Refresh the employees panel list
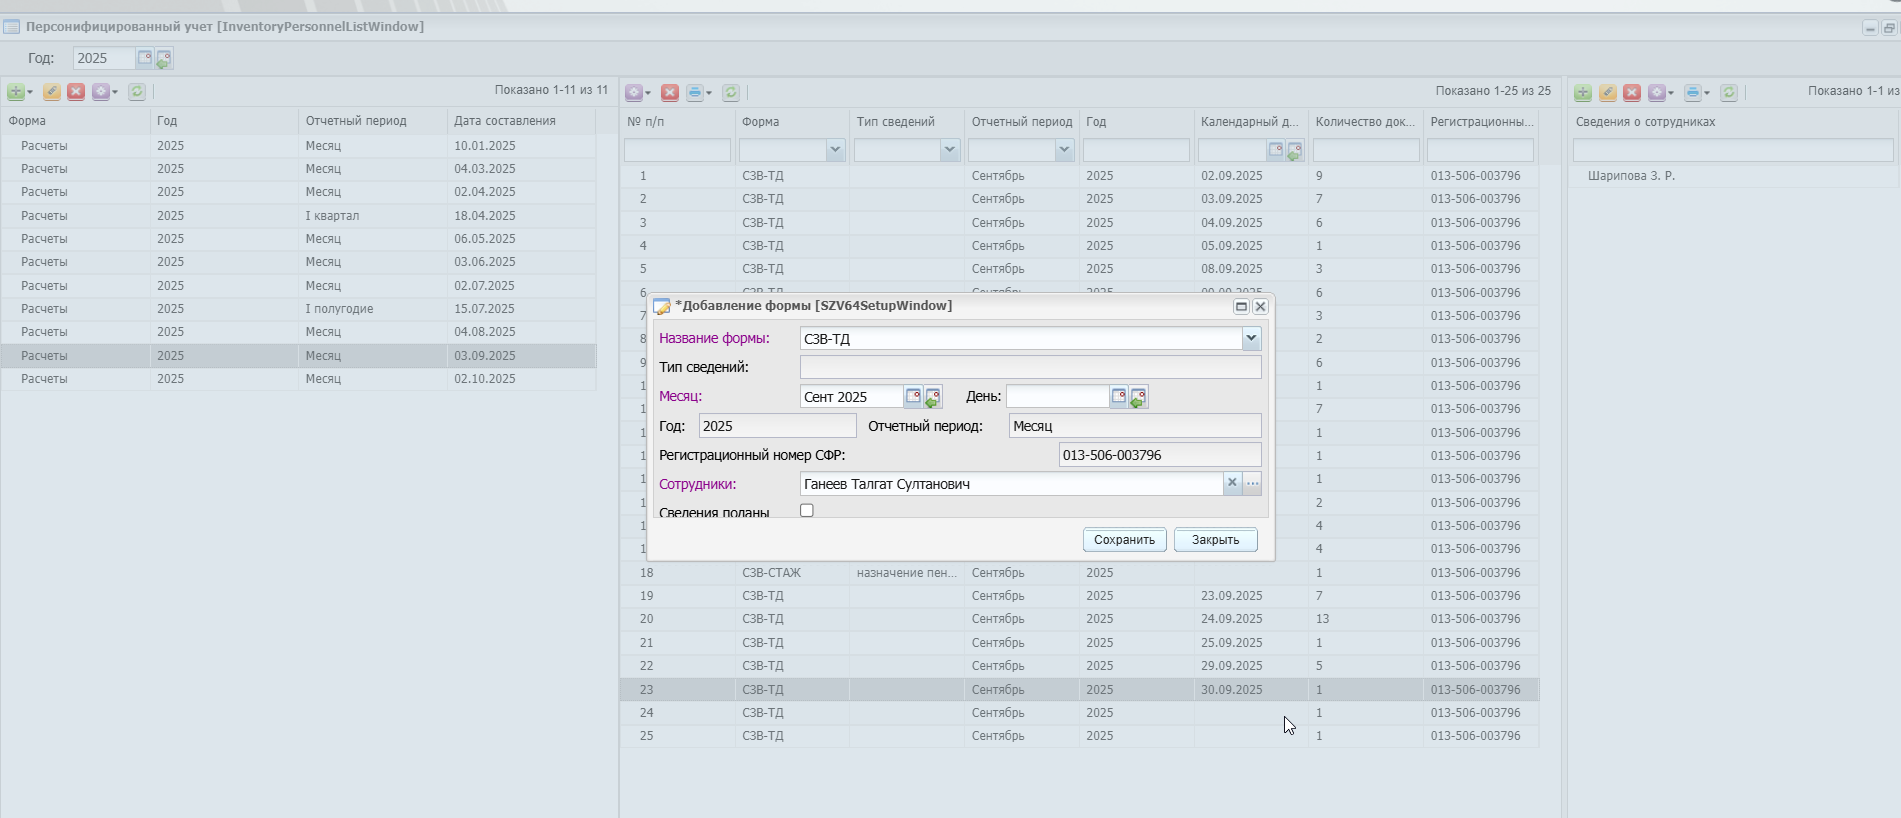 tap(1729, 93)
